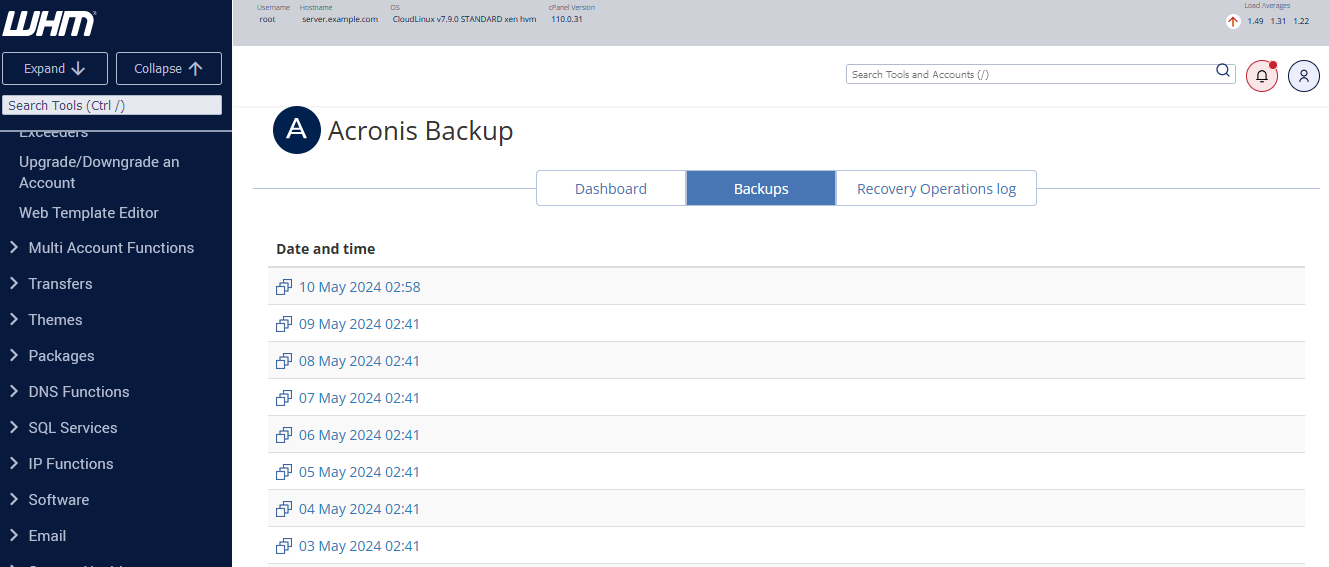Click backup icon next to 10 May 2024 02:58

click(284, 287)
